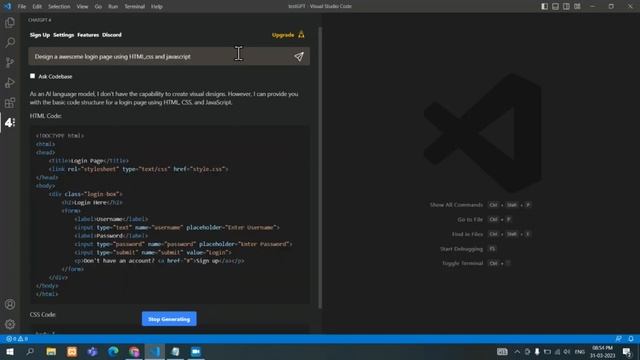Click the Upgrade link

(x=283, y=35)
